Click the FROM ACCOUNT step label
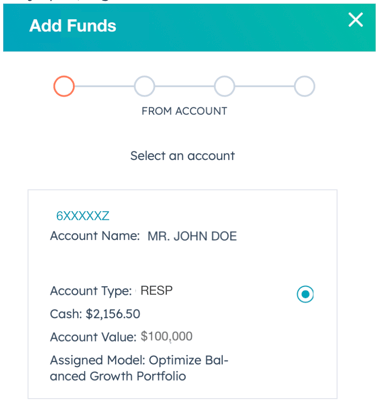This screenshot has height=408, width=387. (x=184, y=111)
